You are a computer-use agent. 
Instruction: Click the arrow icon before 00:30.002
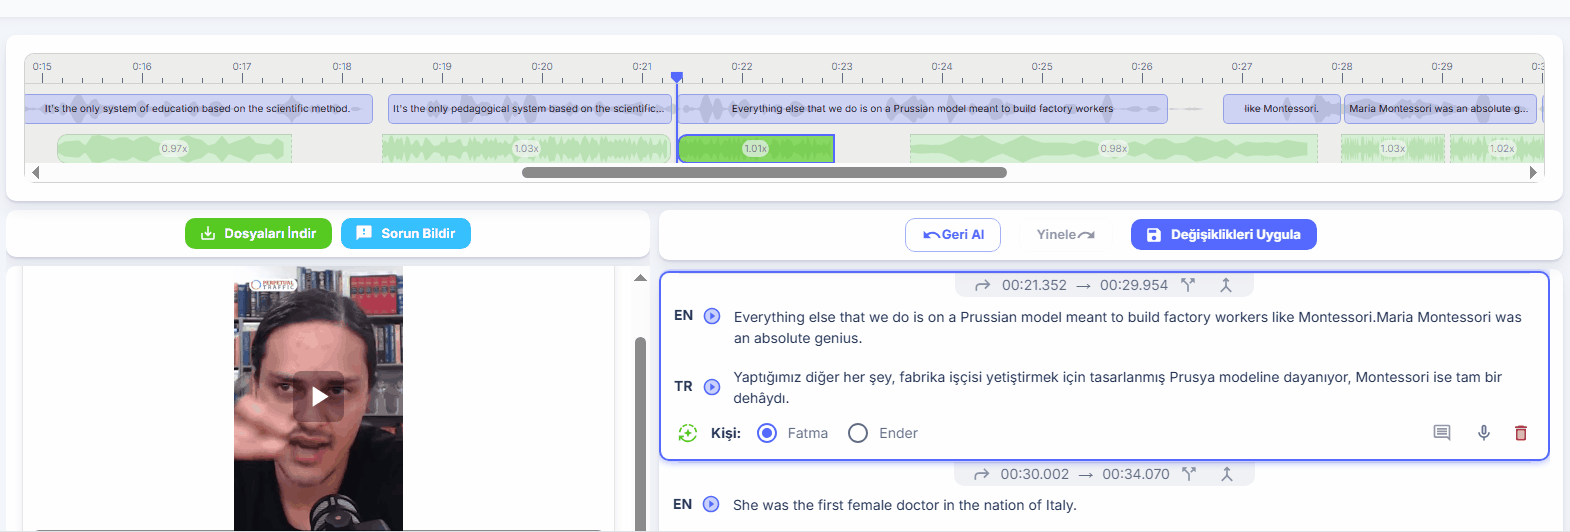pyautogui.click(x=982, y=474)
